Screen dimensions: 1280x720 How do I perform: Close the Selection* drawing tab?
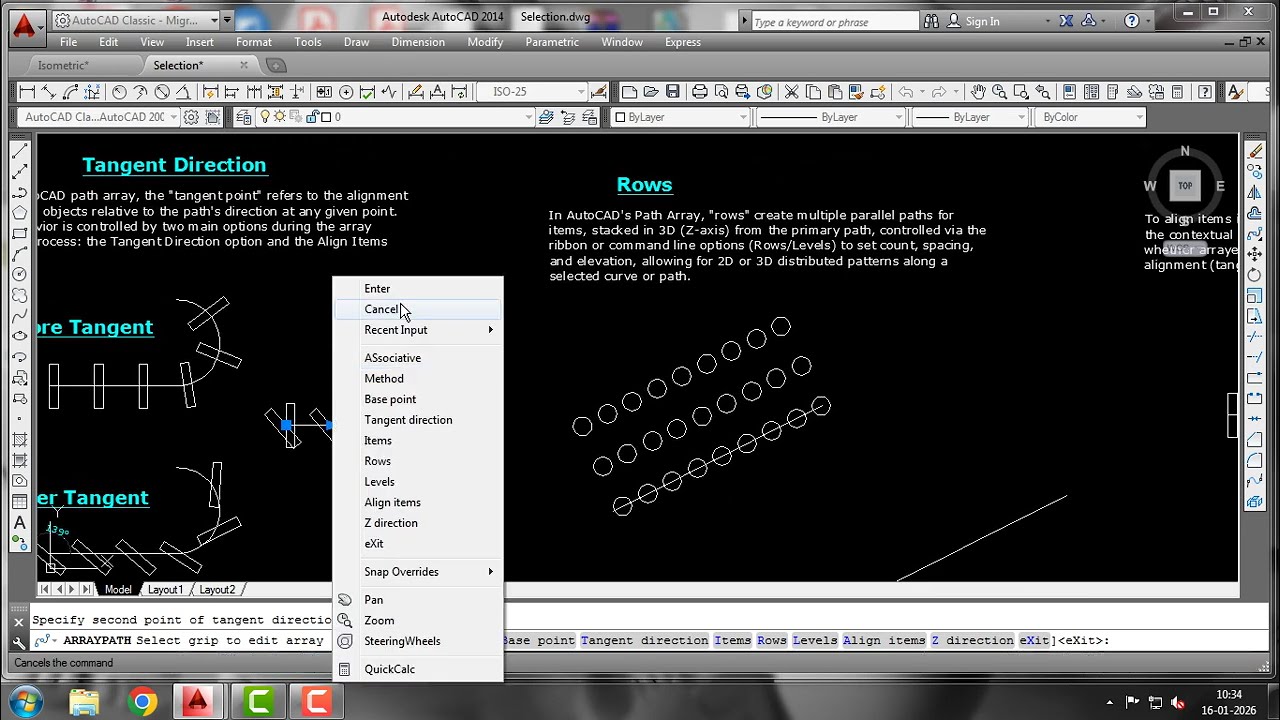point(243,65)
